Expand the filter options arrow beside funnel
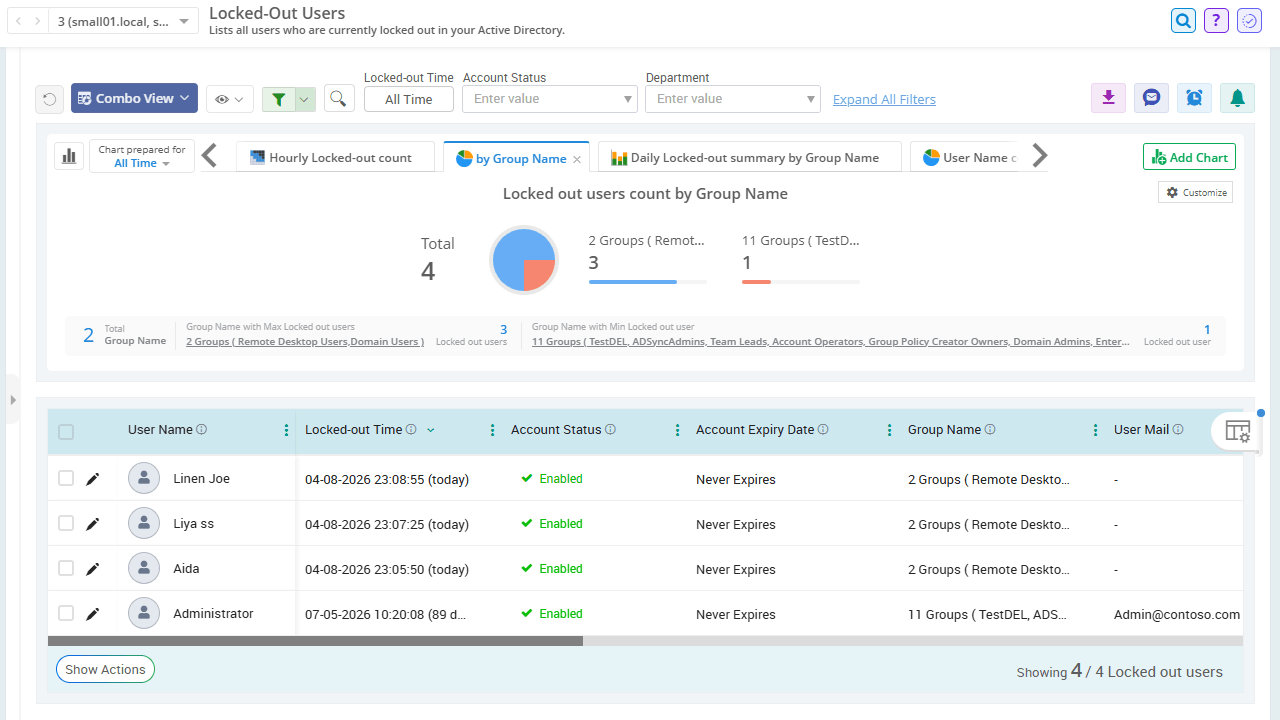Viewport: 1280px width, 720px height. point(306,99)
